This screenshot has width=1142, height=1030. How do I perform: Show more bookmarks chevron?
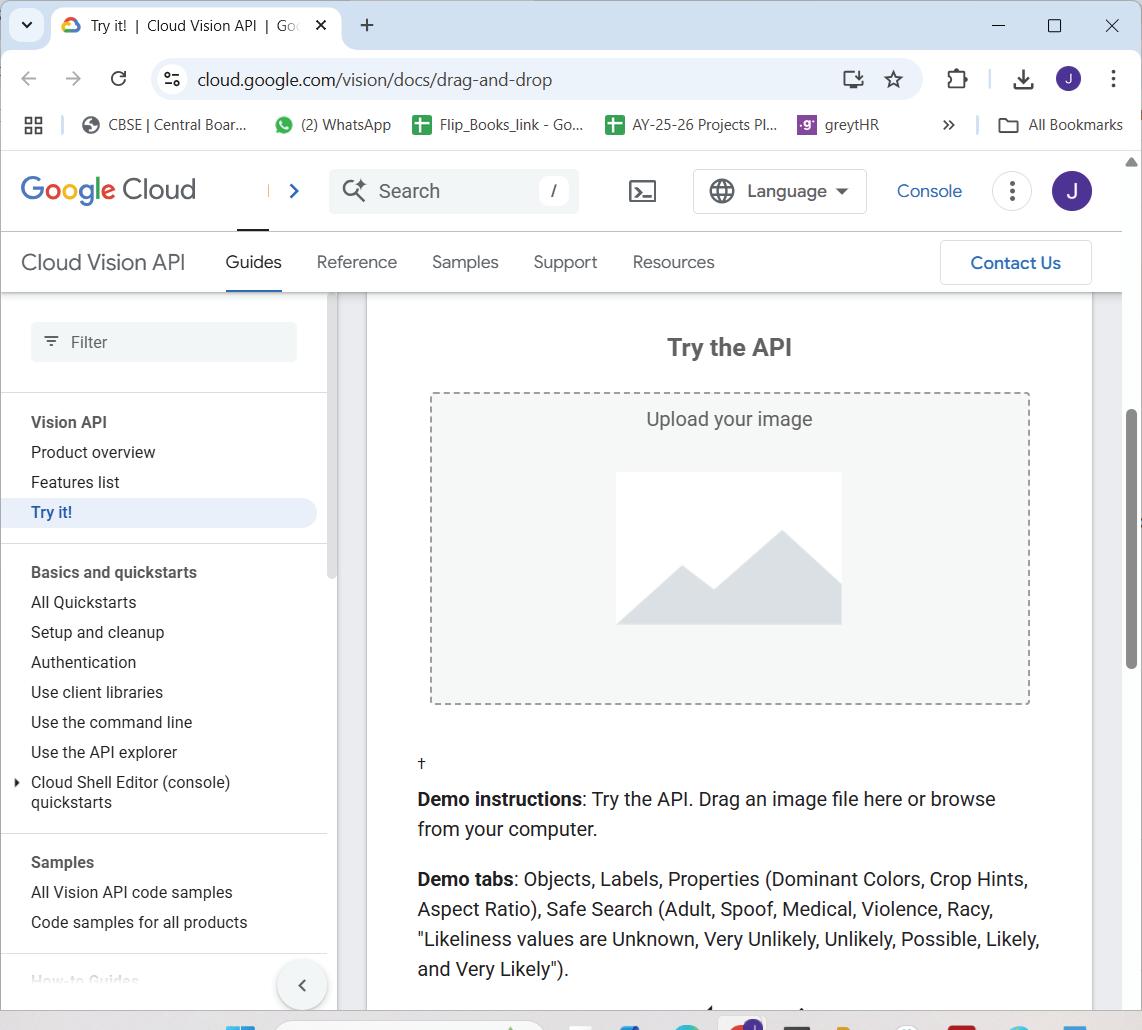click(x=948, y=125)
